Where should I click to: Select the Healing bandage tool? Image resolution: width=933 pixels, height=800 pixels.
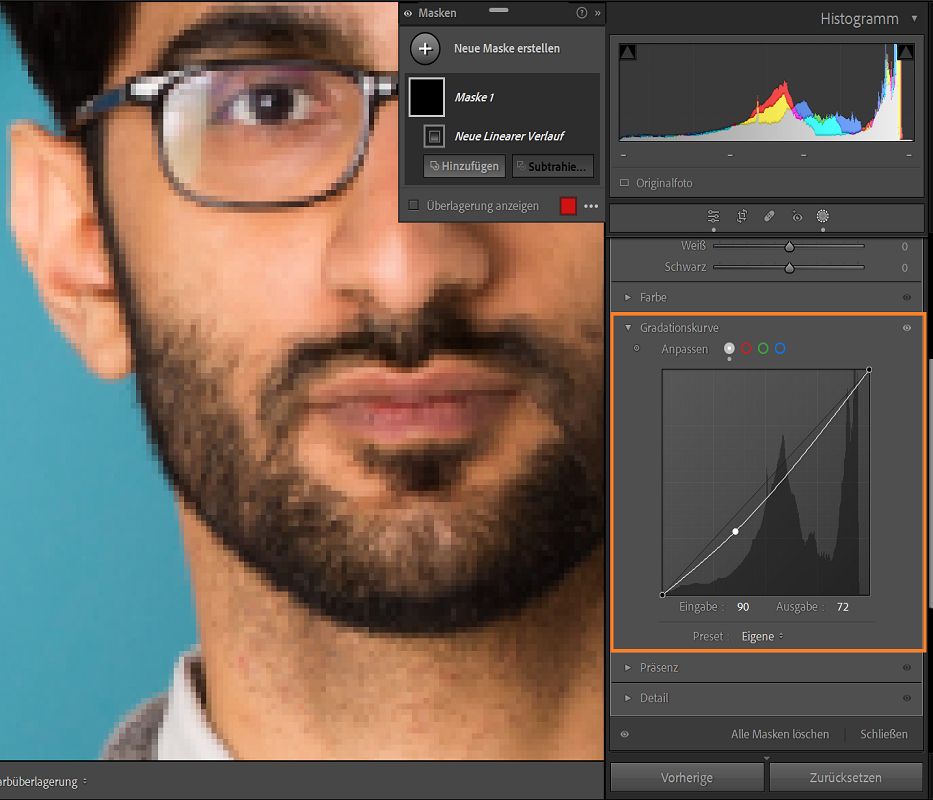pos(769,216)
